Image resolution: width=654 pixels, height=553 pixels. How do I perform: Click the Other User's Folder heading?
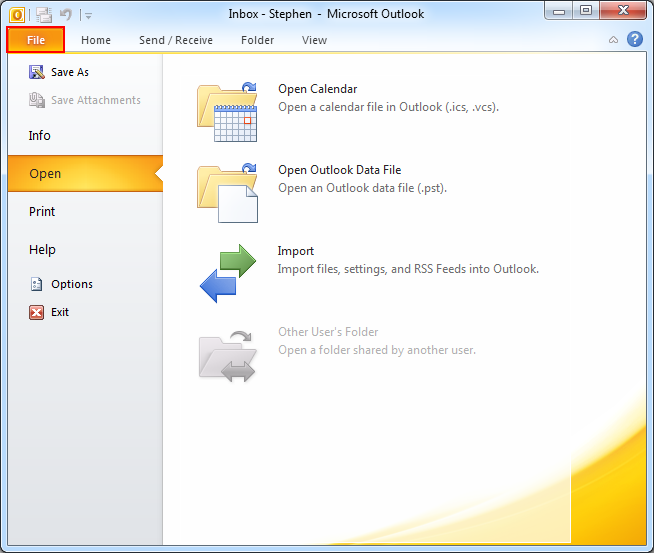point(328,332)
